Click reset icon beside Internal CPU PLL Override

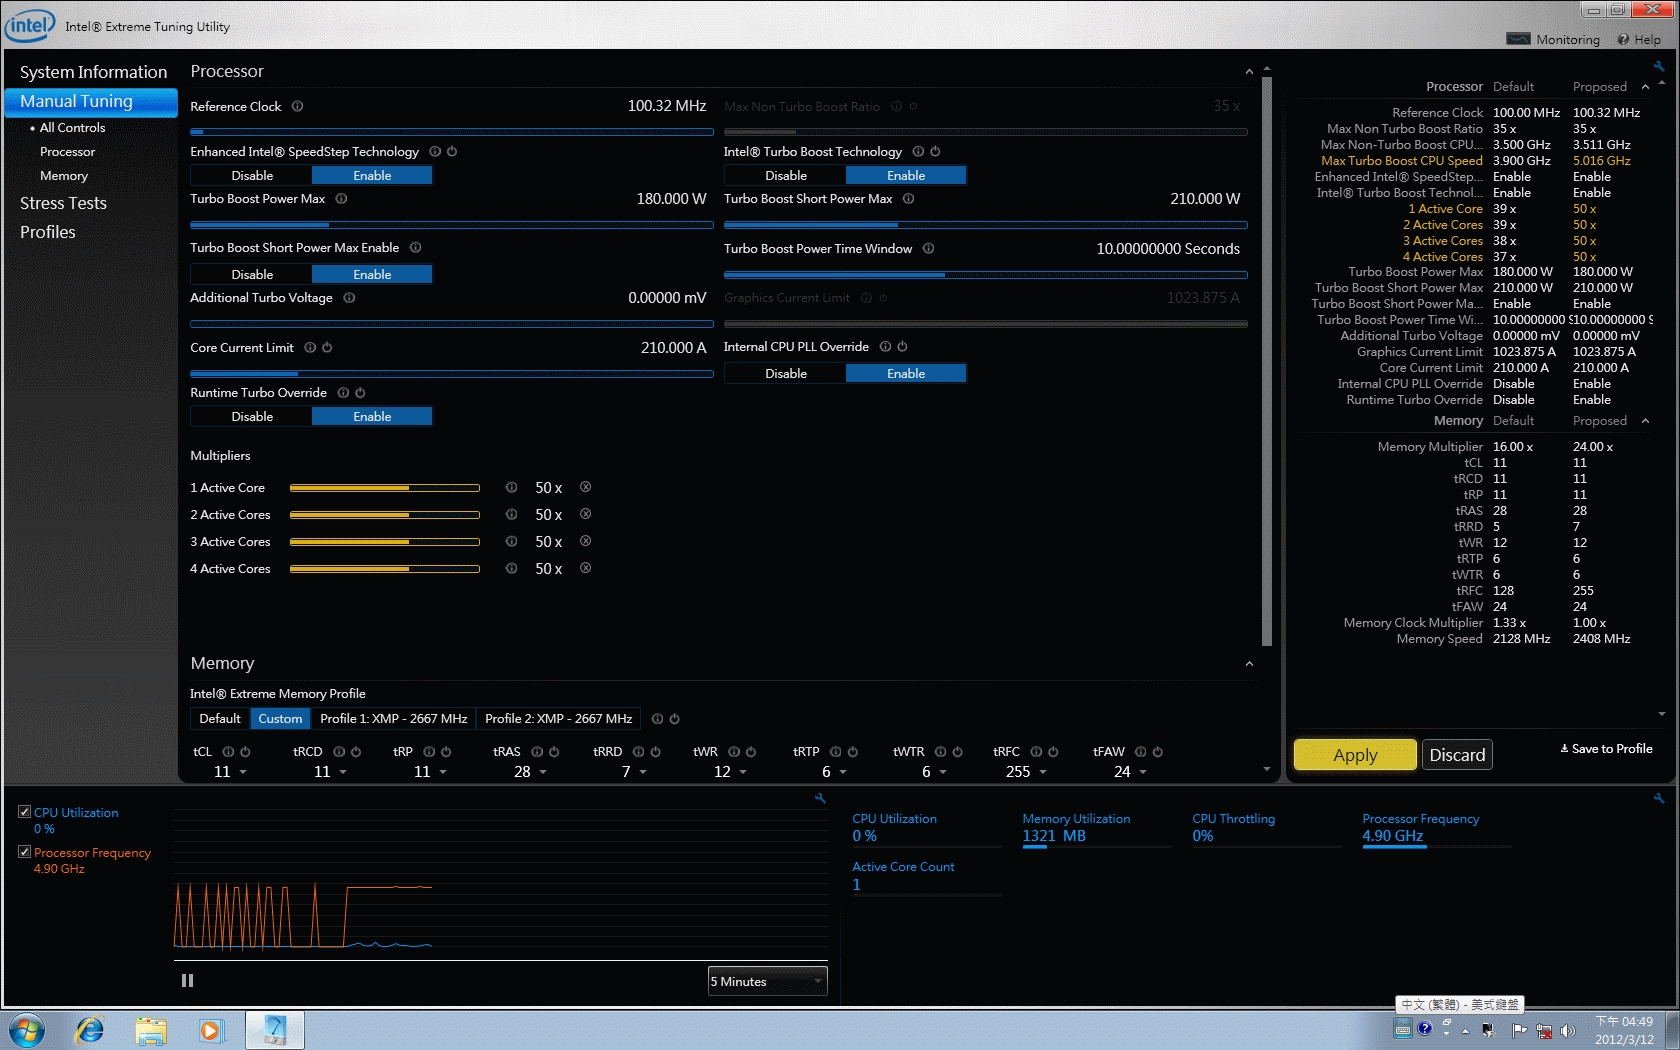click(x=902, y=347)
